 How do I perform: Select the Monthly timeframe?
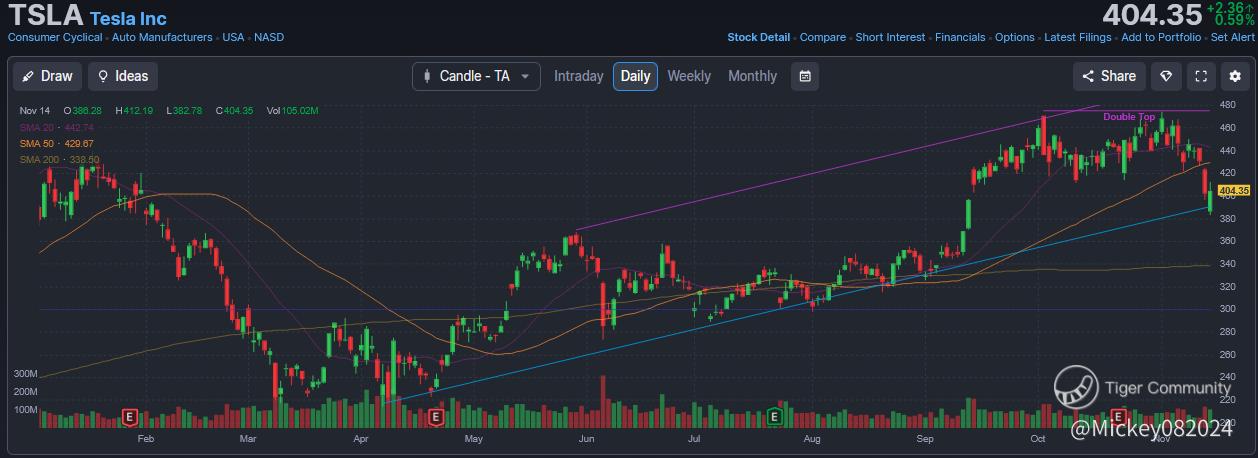point(752,76)
